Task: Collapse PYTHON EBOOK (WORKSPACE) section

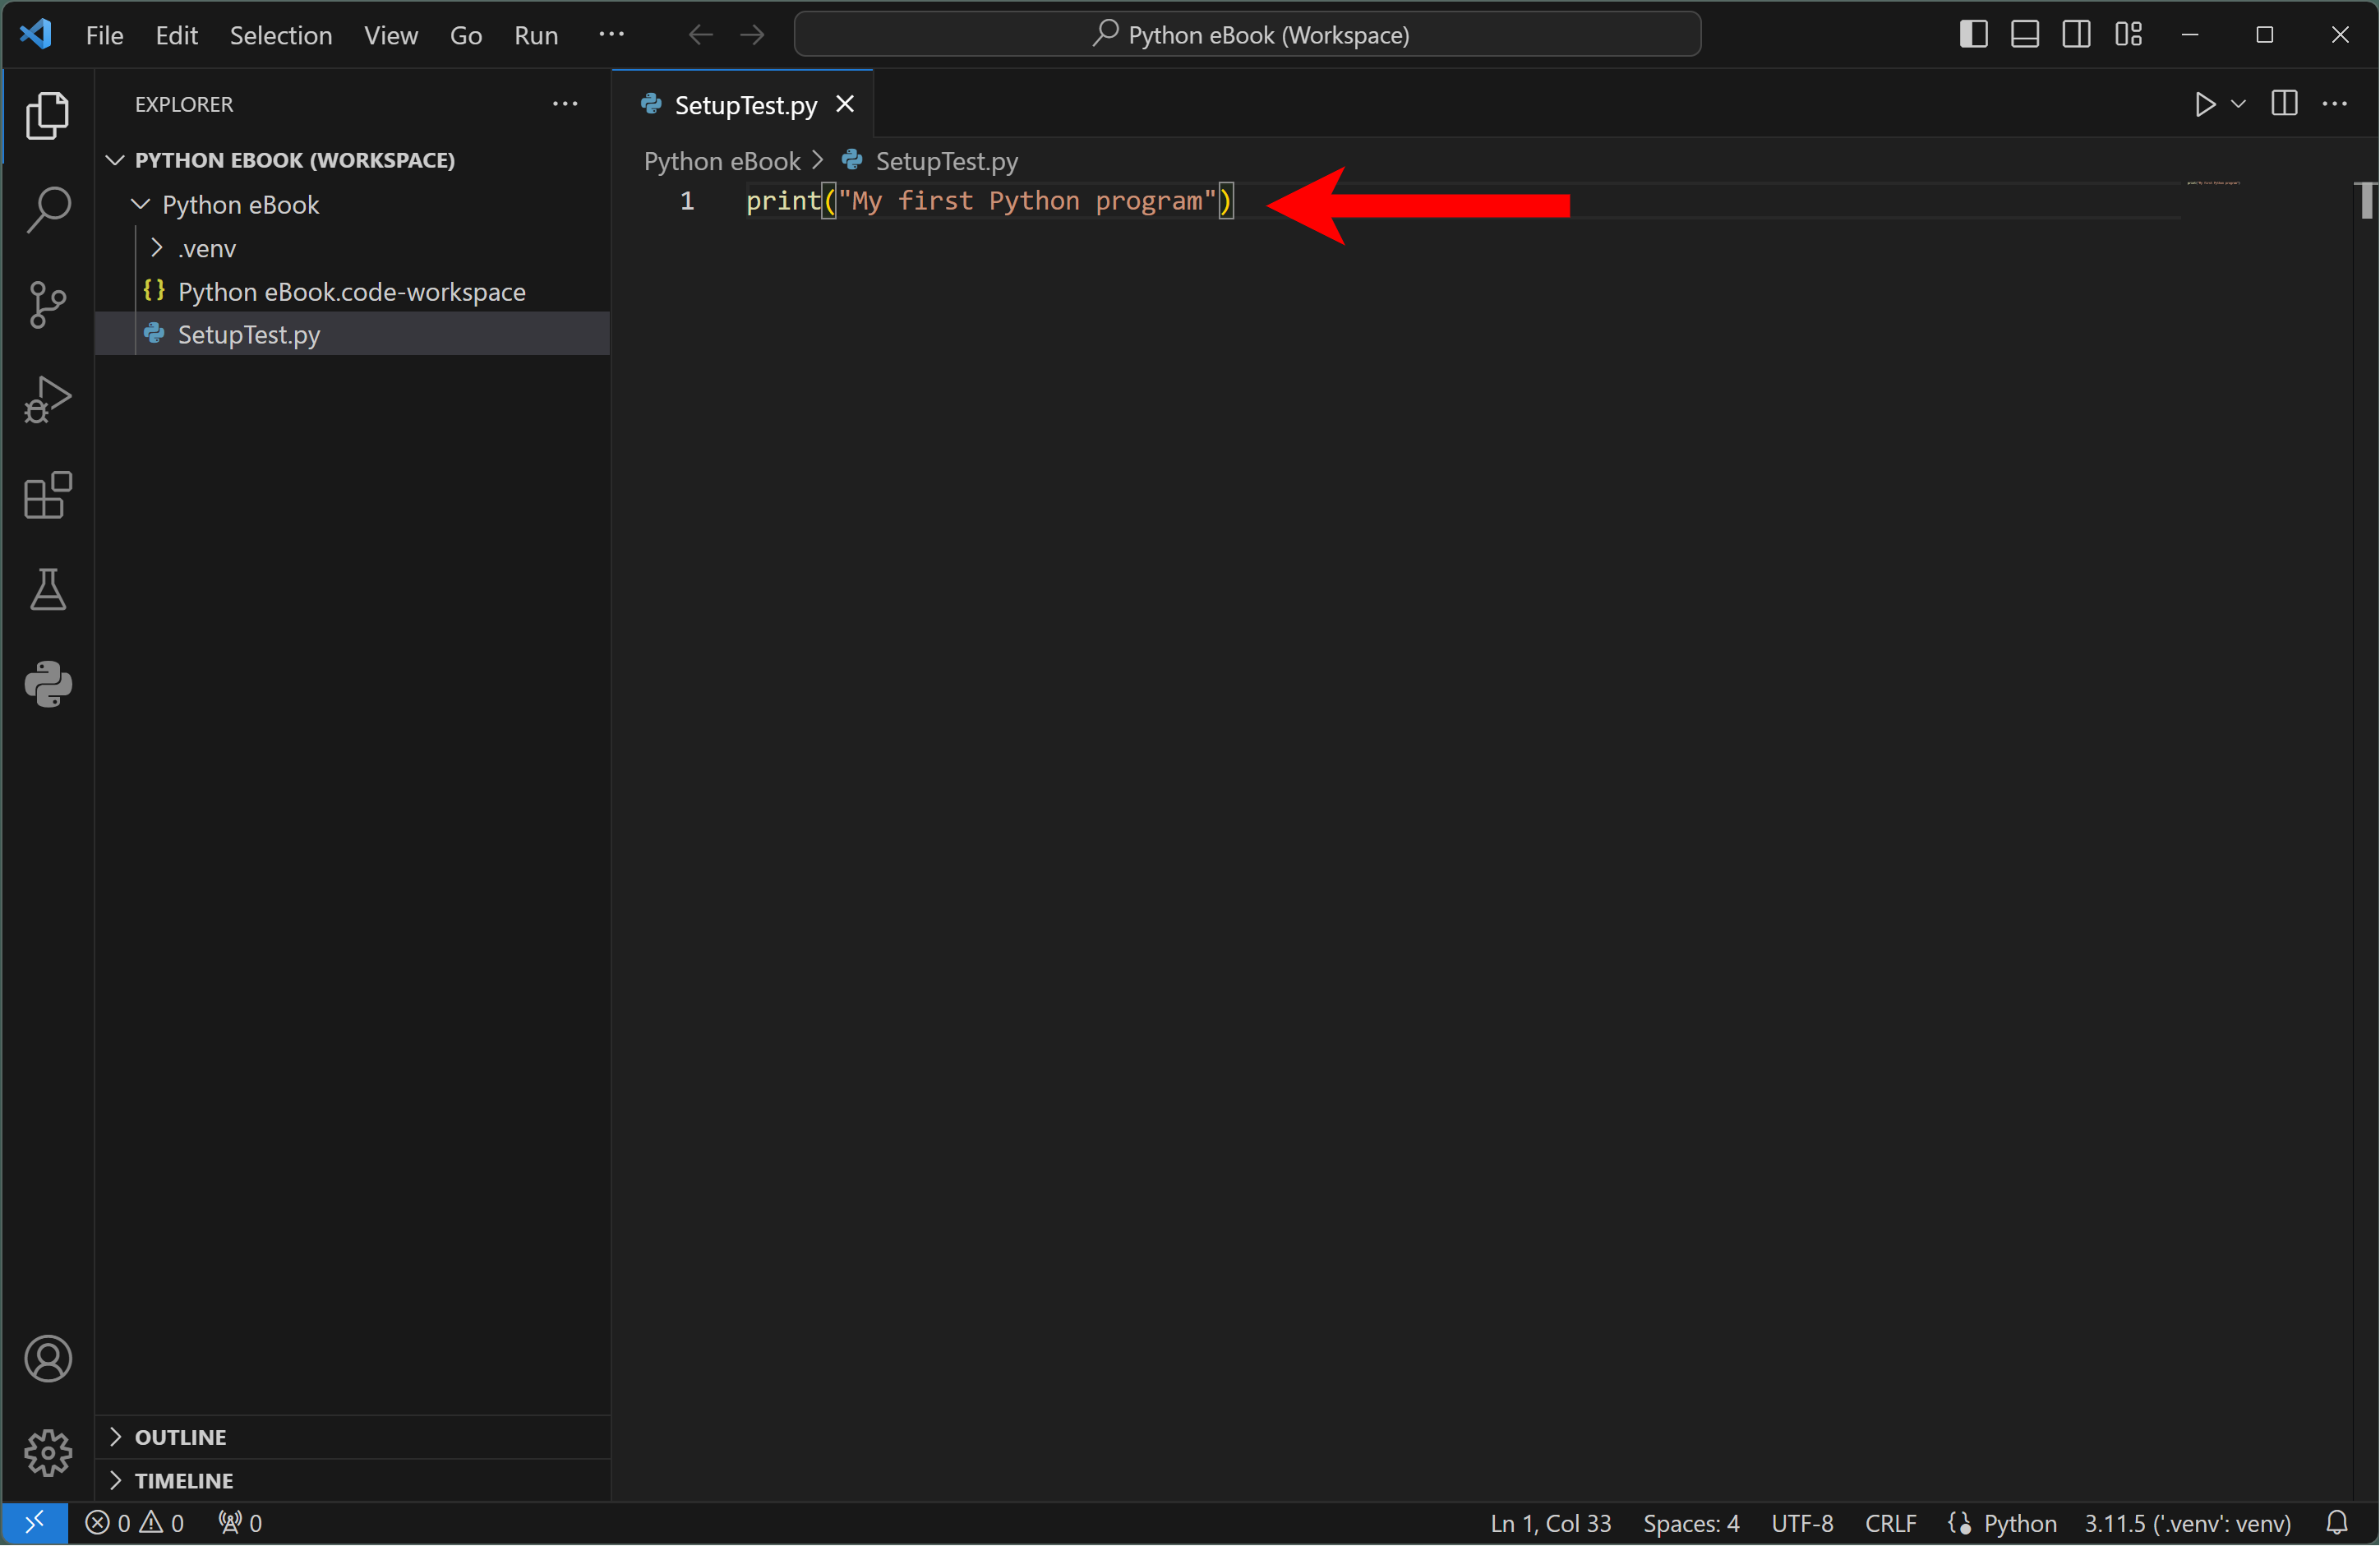Action: (353, 160)
